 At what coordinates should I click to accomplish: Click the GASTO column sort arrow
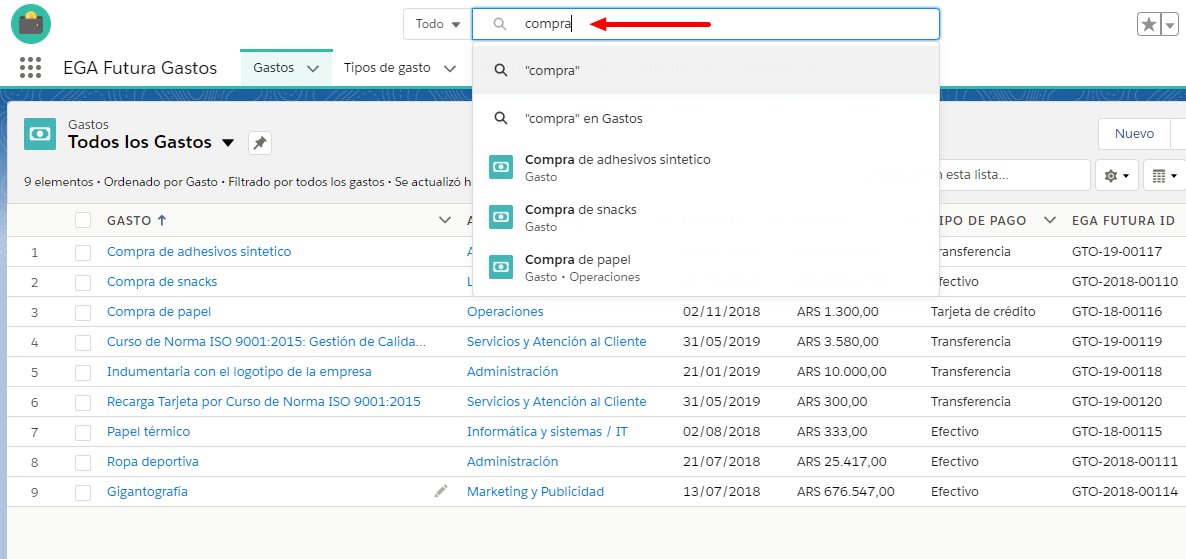pos(161,220)
